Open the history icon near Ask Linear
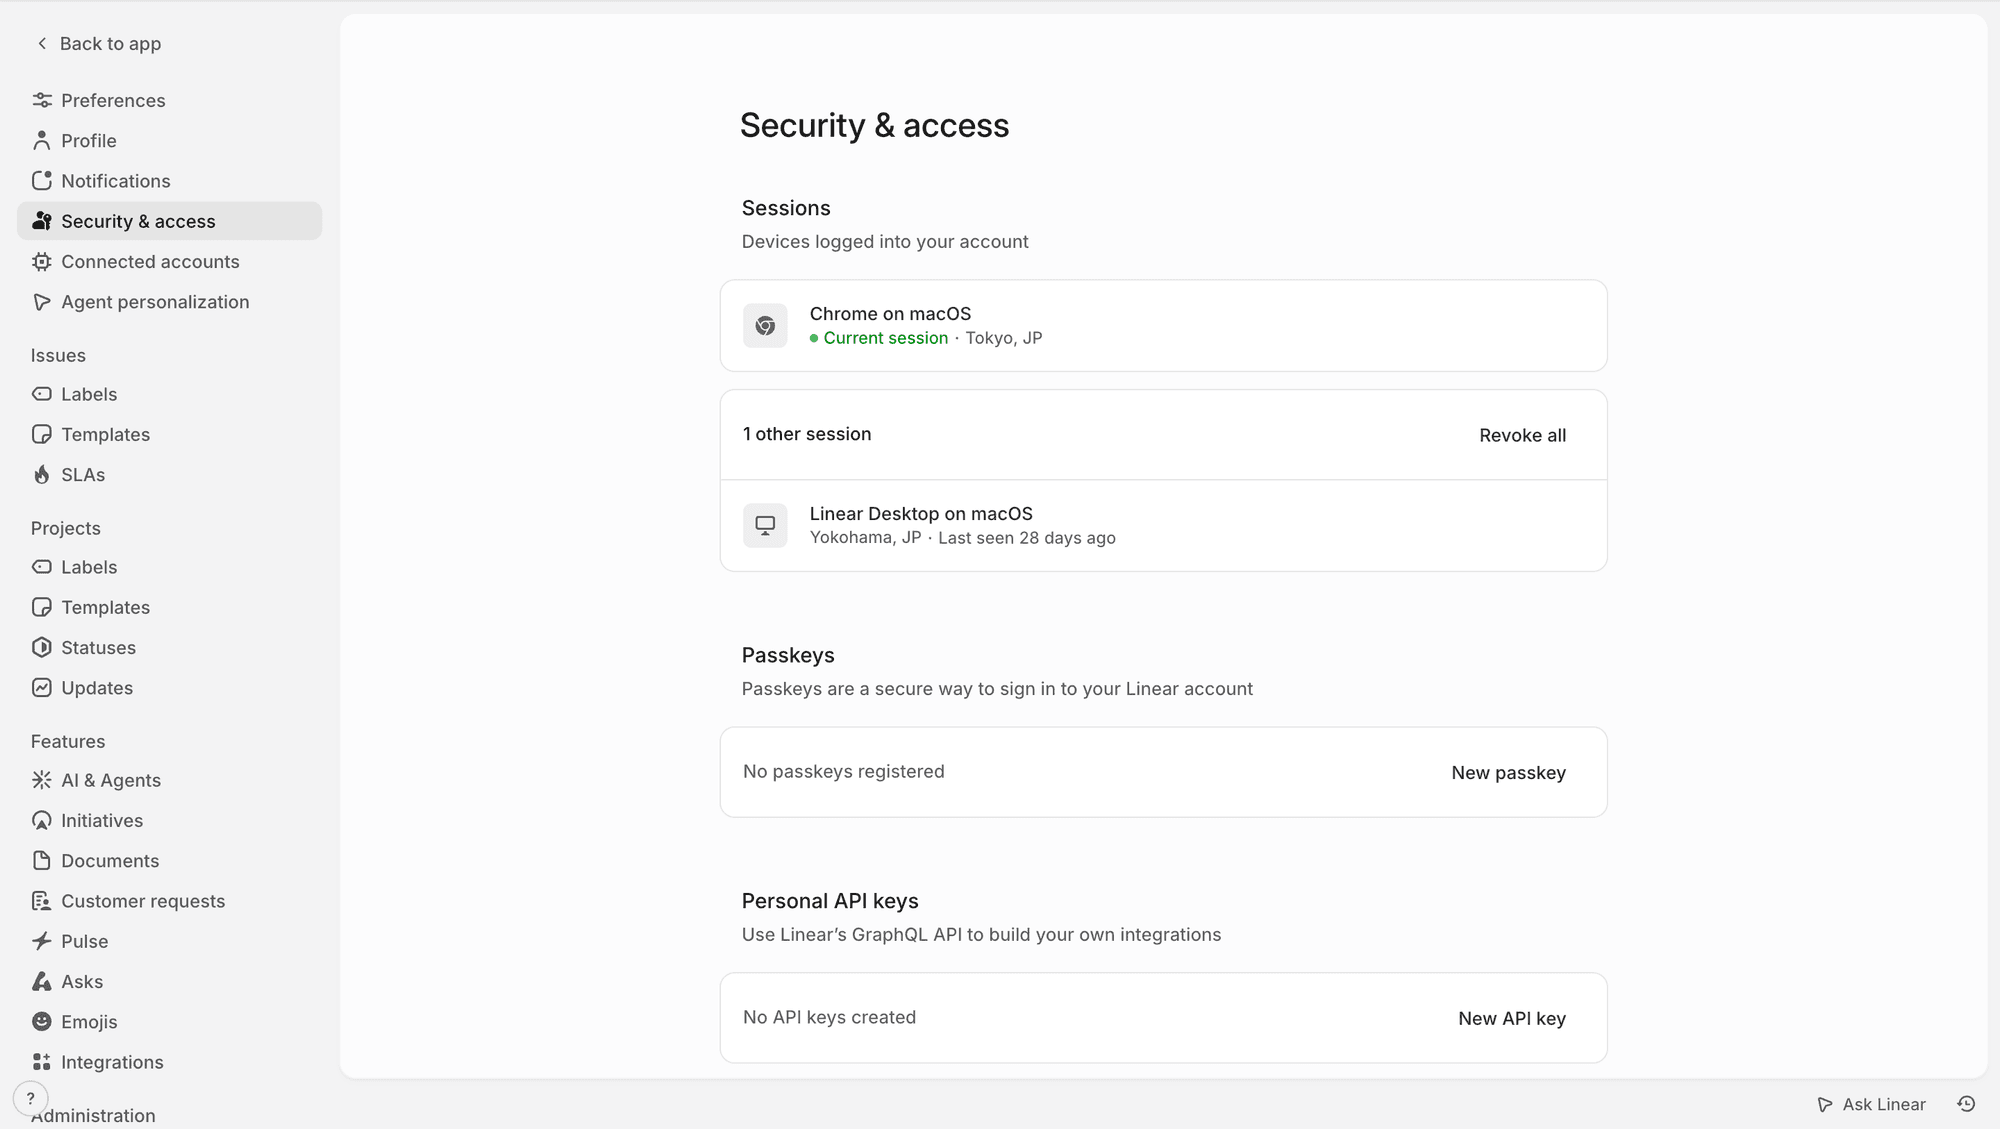 [x=1966, y=1104]
